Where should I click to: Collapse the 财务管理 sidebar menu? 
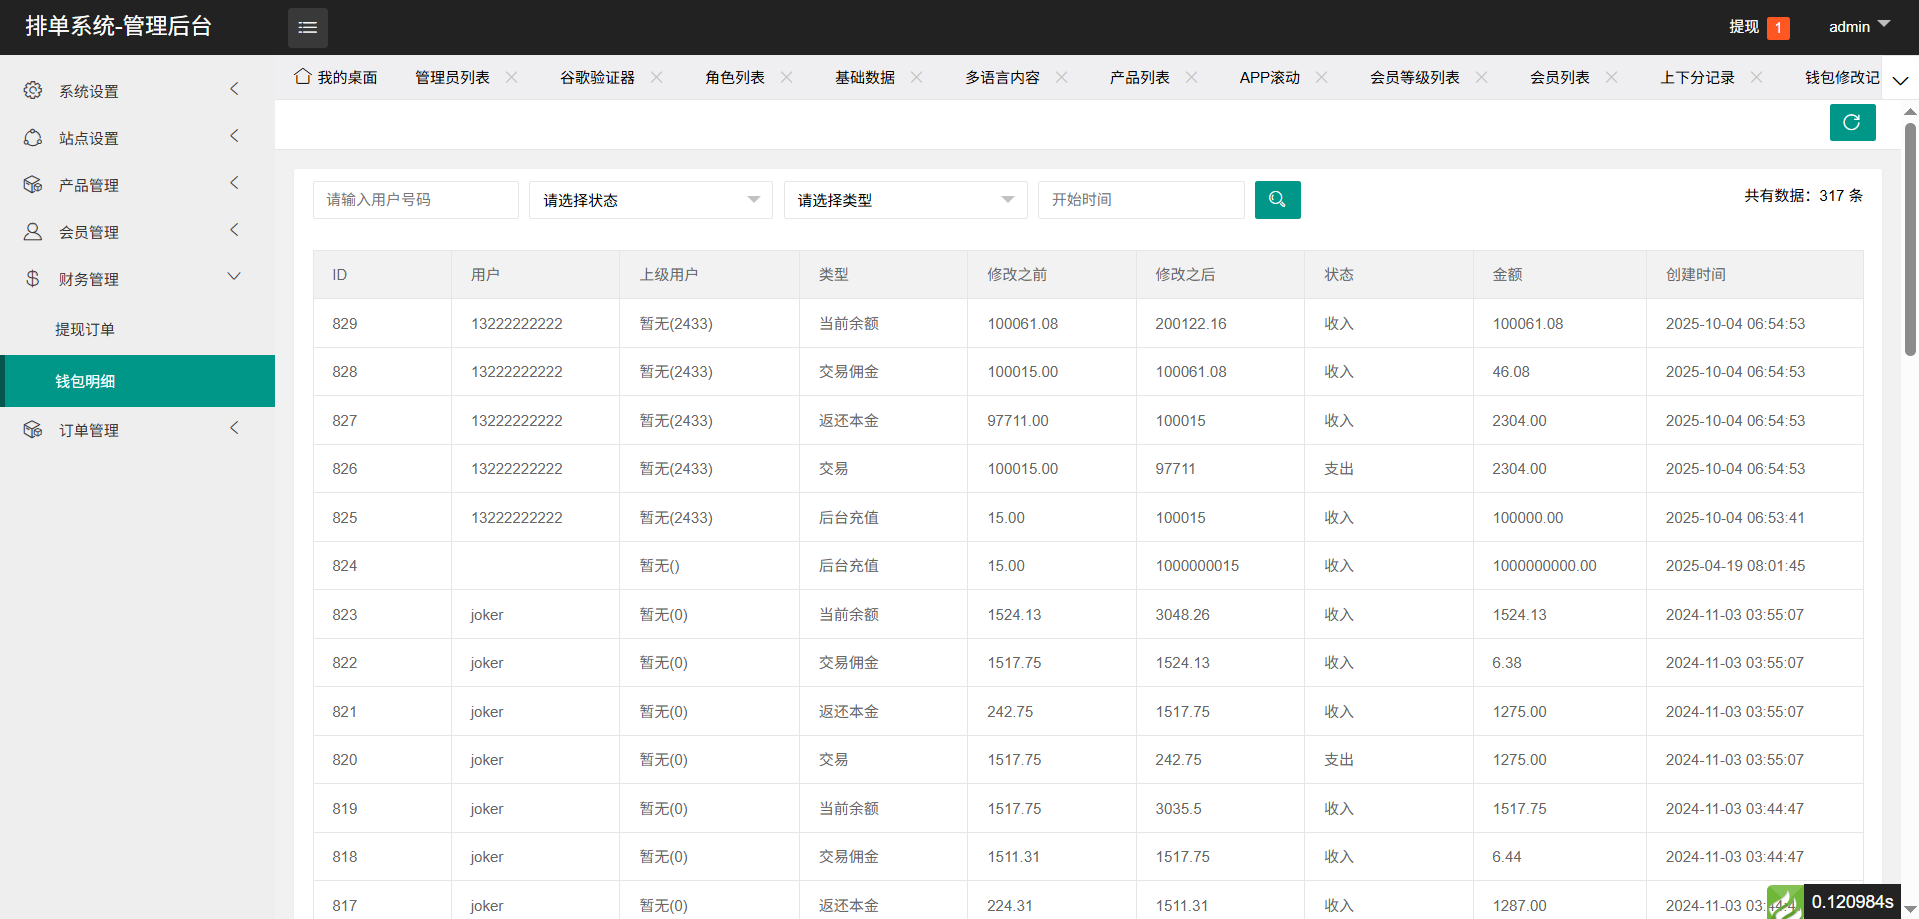(x=234, y=277)
